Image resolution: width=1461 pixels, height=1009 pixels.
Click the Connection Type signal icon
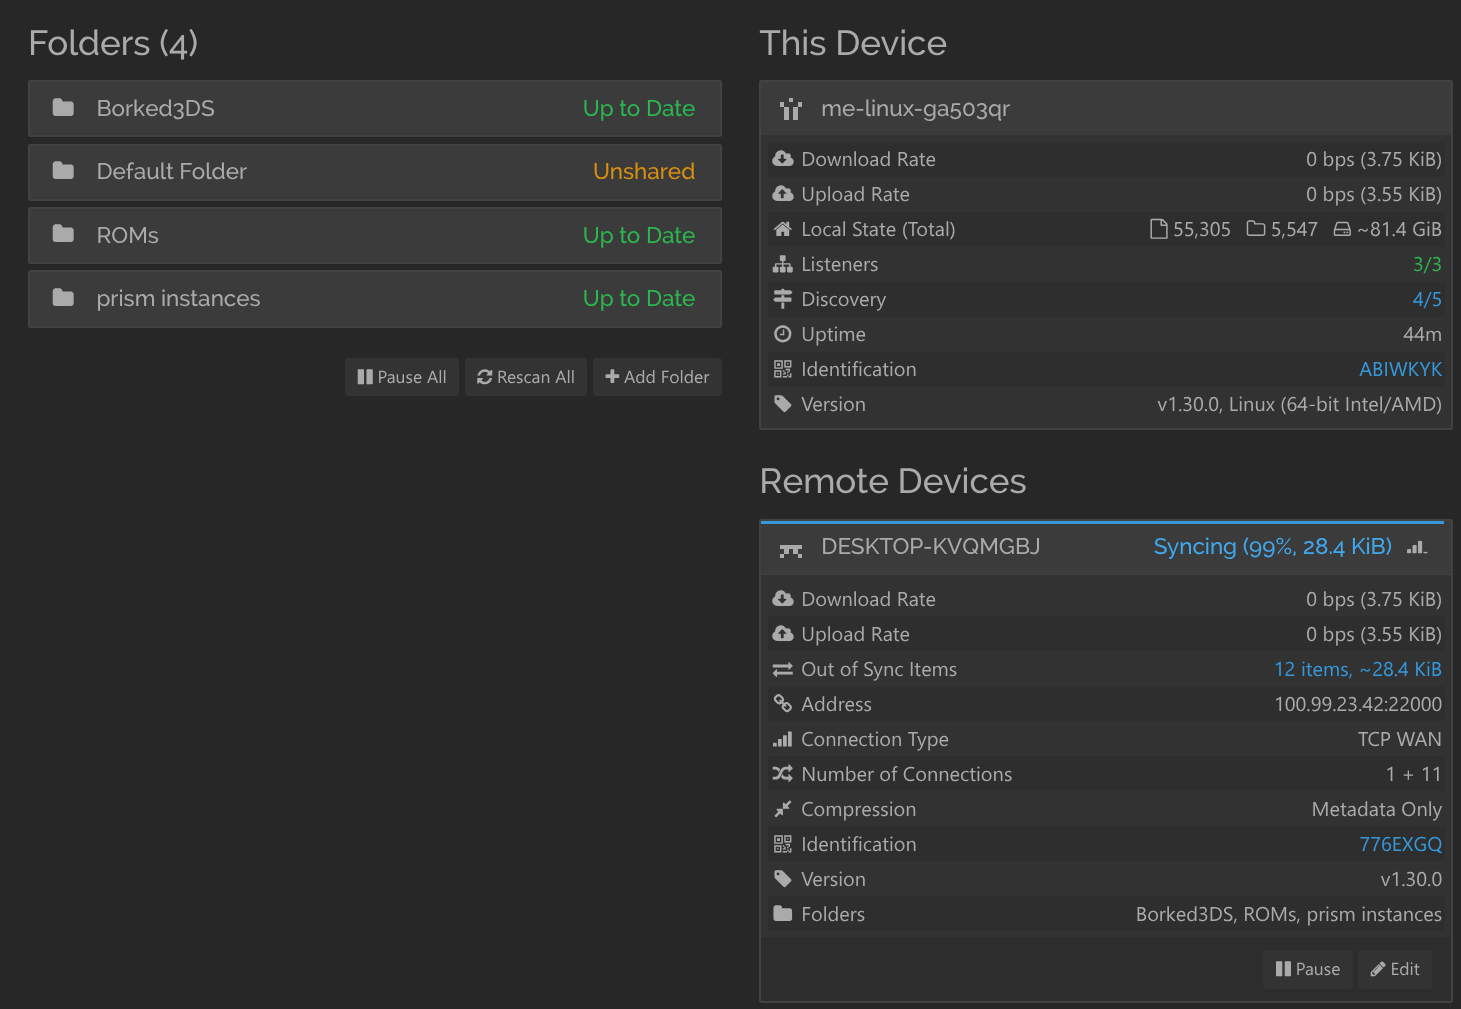[x=783, y=739]
